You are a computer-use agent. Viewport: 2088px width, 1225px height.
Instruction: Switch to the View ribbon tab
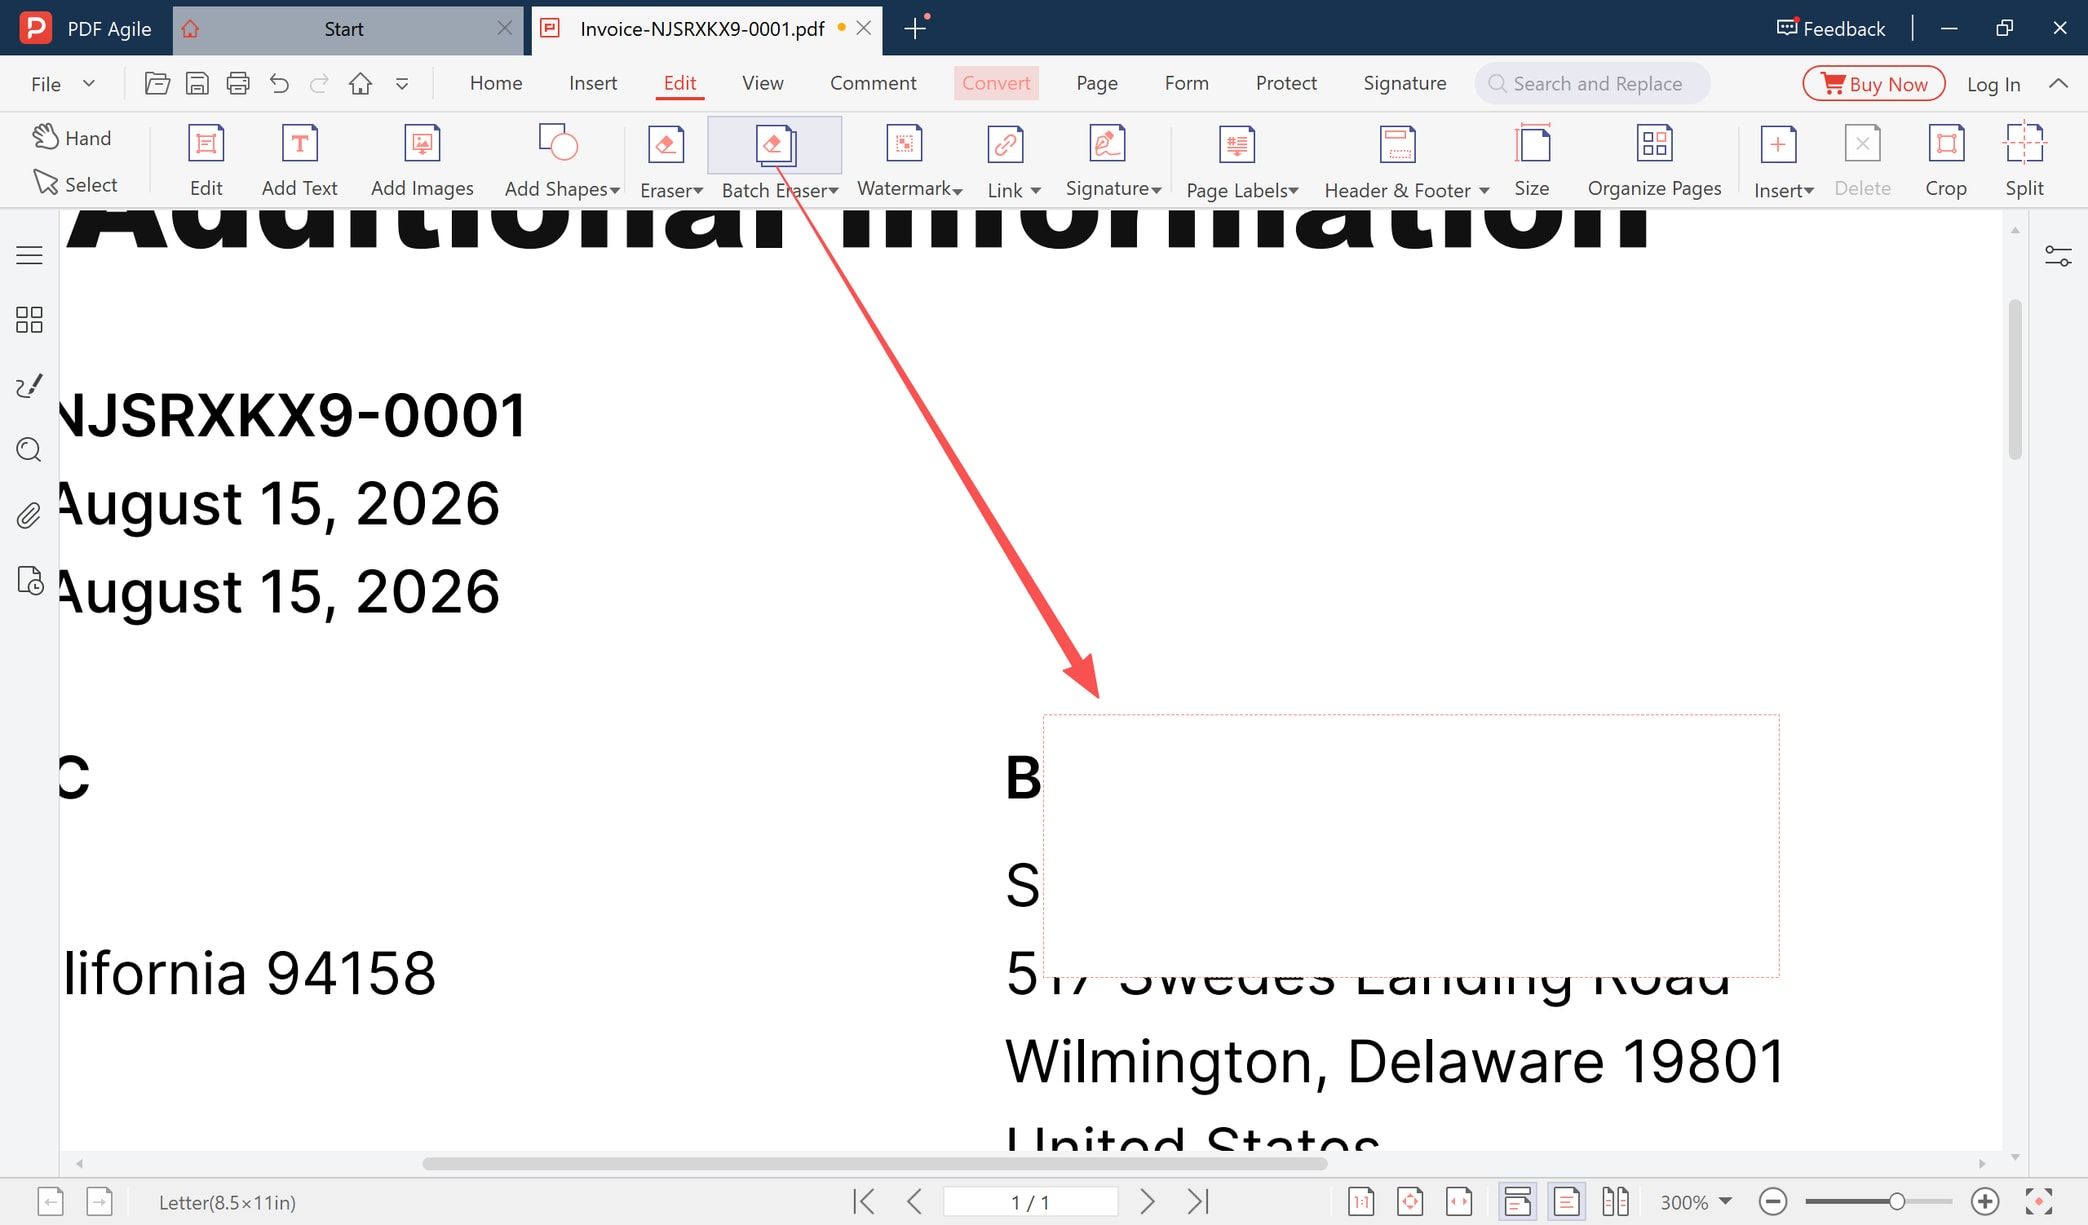coord(763,83)
